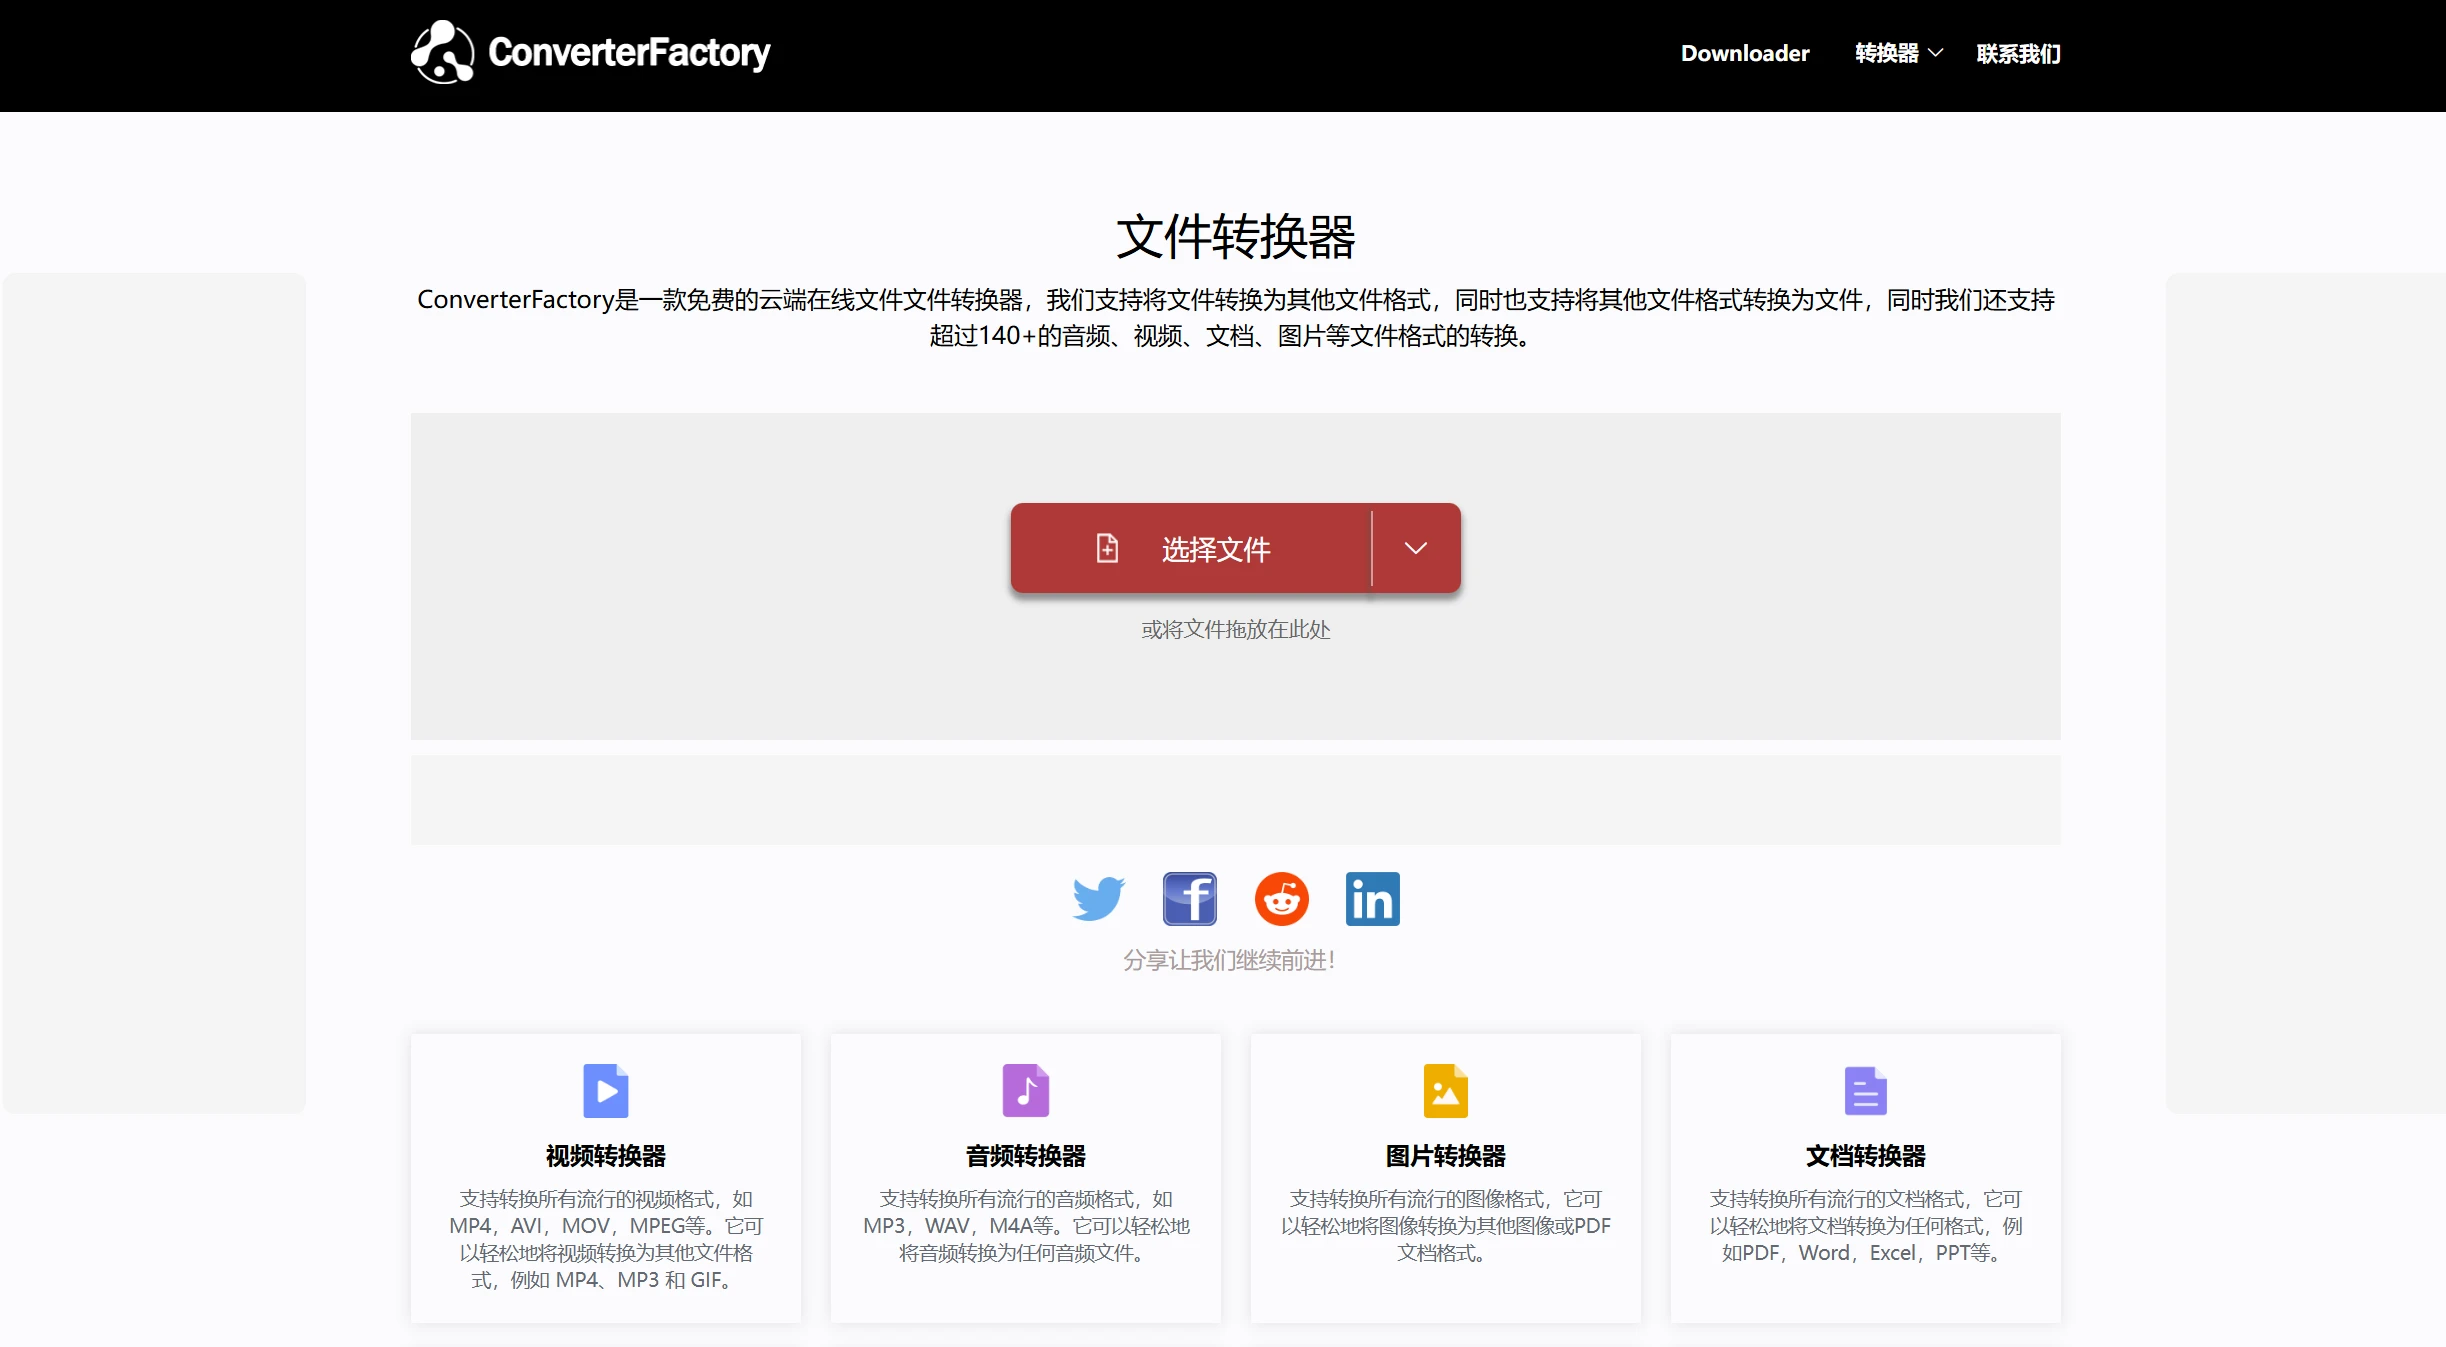
Task: Click the 选择文件 button
Action: 1190,548
